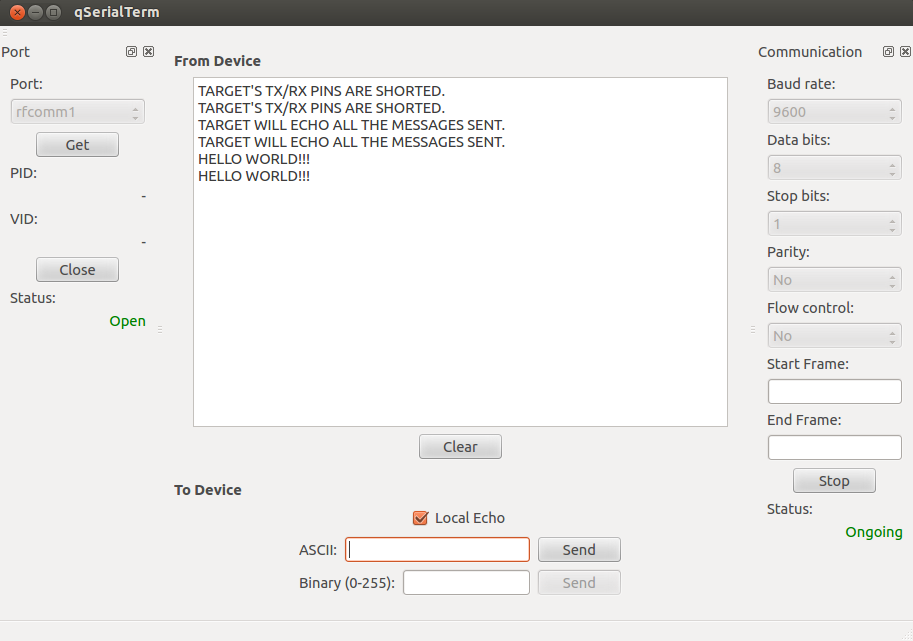Close the qSerialTerm window
The image size is (913, 641).
(17, 12)
